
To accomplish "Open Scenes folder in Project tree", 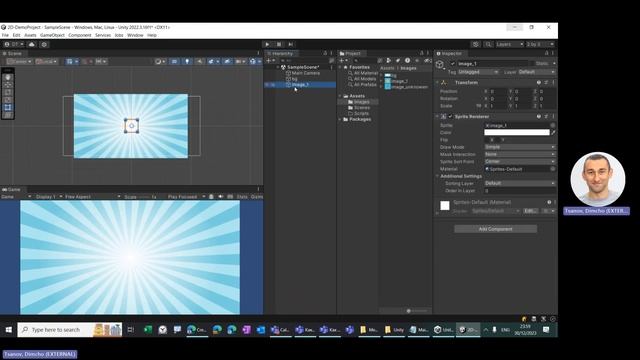I will [x=362, y=108].
